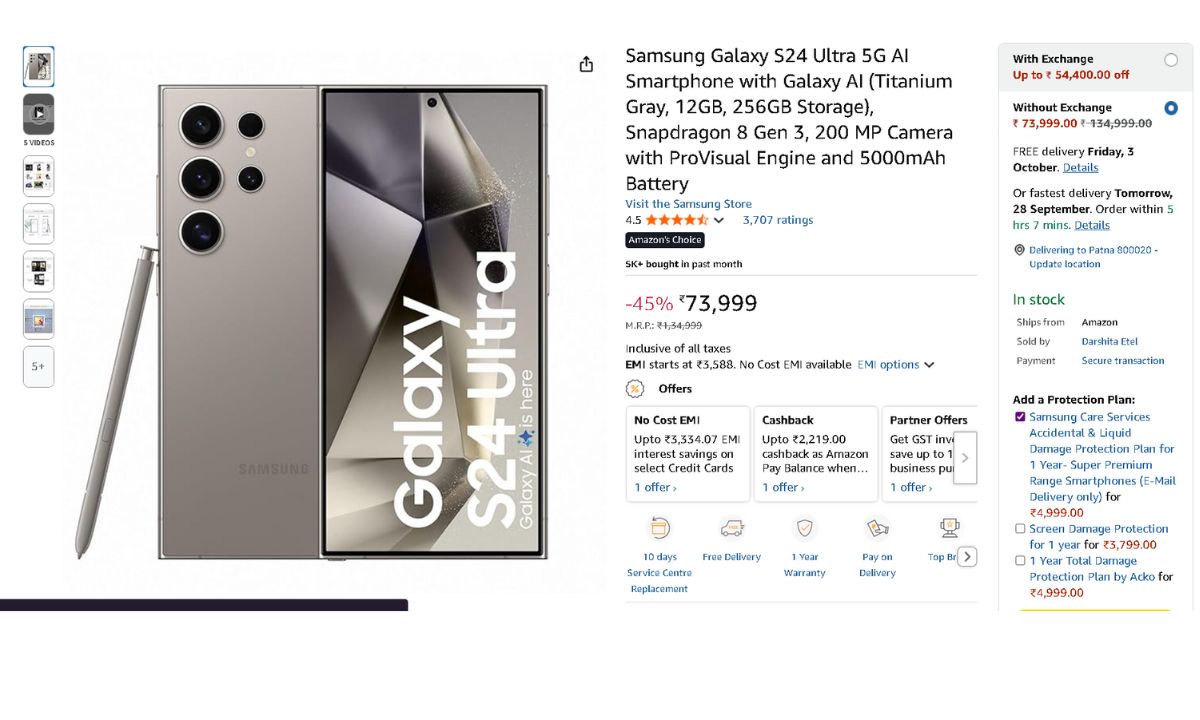Check 1 Year Total Damage Protection by Acko
Viewport: 1200px width, 720px height.
pos(1020,561)
